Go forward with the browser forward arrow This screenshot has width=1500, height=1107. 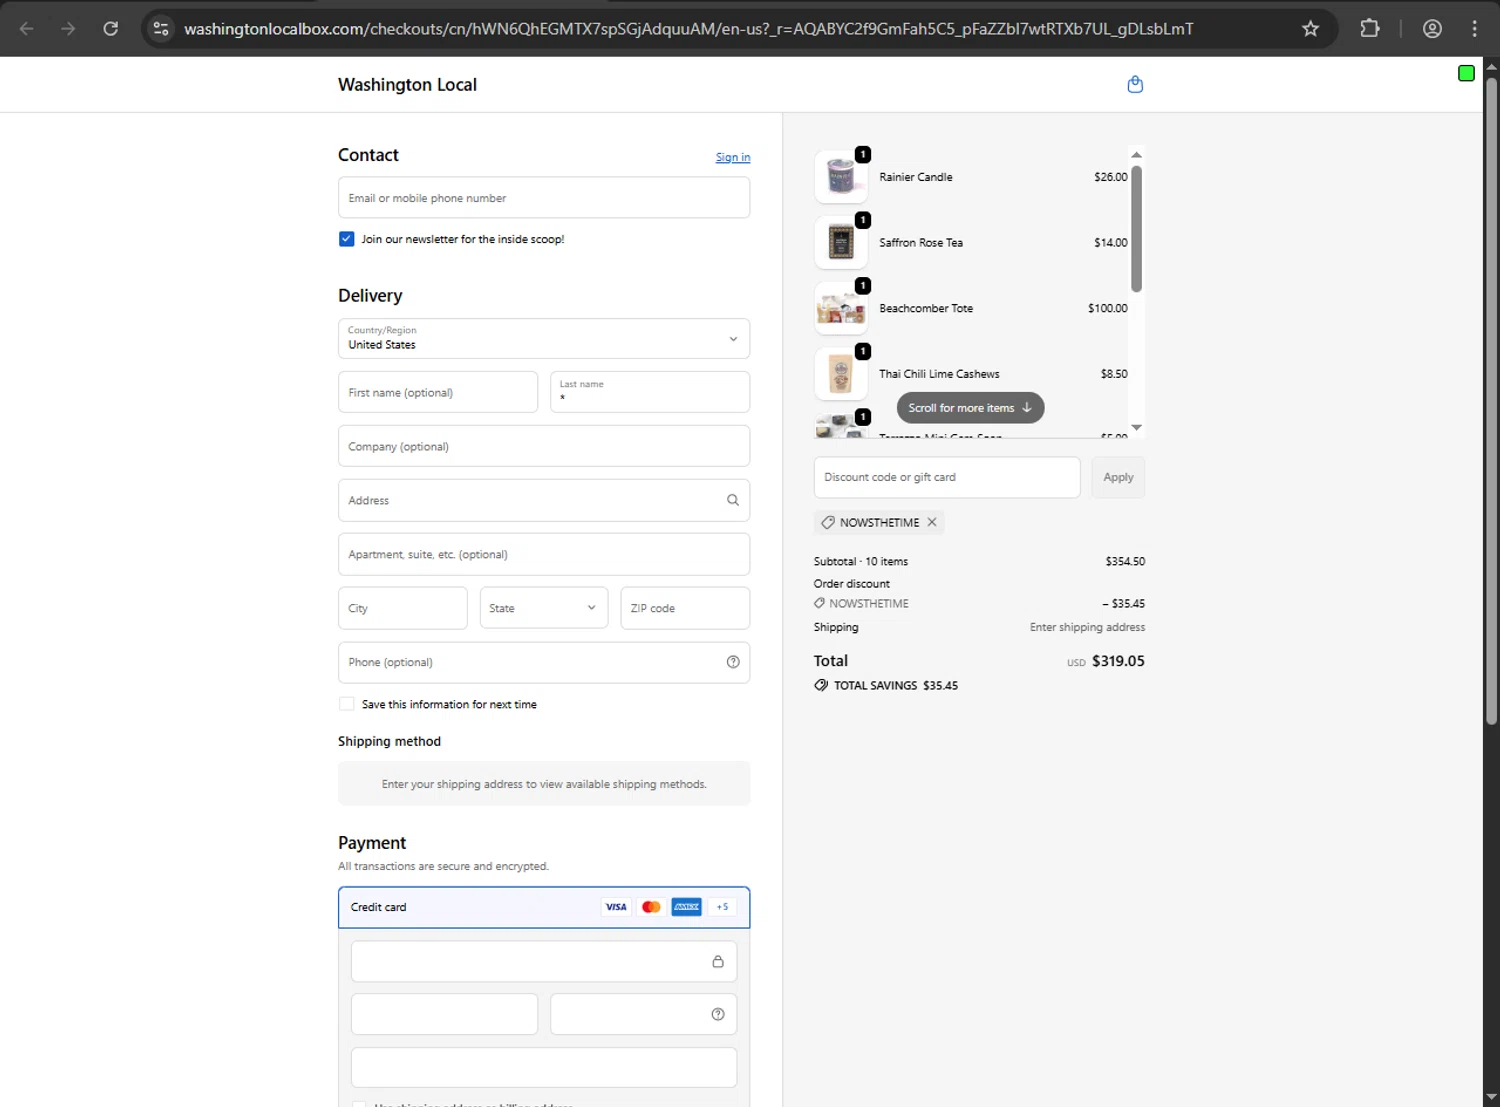tap(68, 28)
